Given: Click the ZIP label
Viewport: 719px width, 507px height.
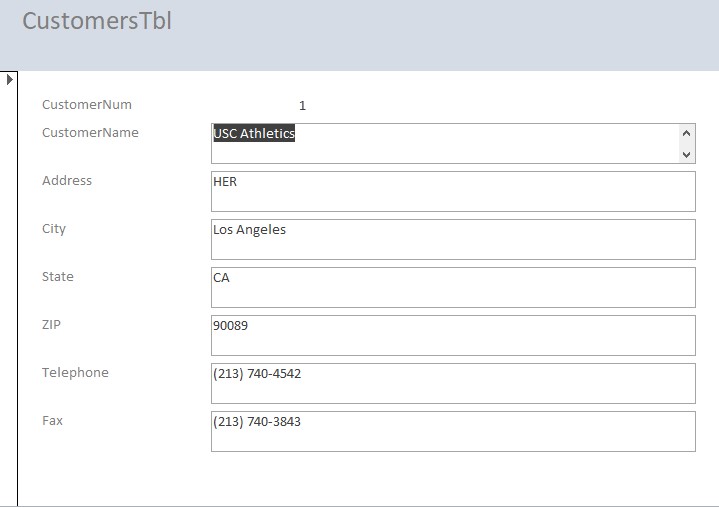Looking at the screenshot, I should [51, 325].
